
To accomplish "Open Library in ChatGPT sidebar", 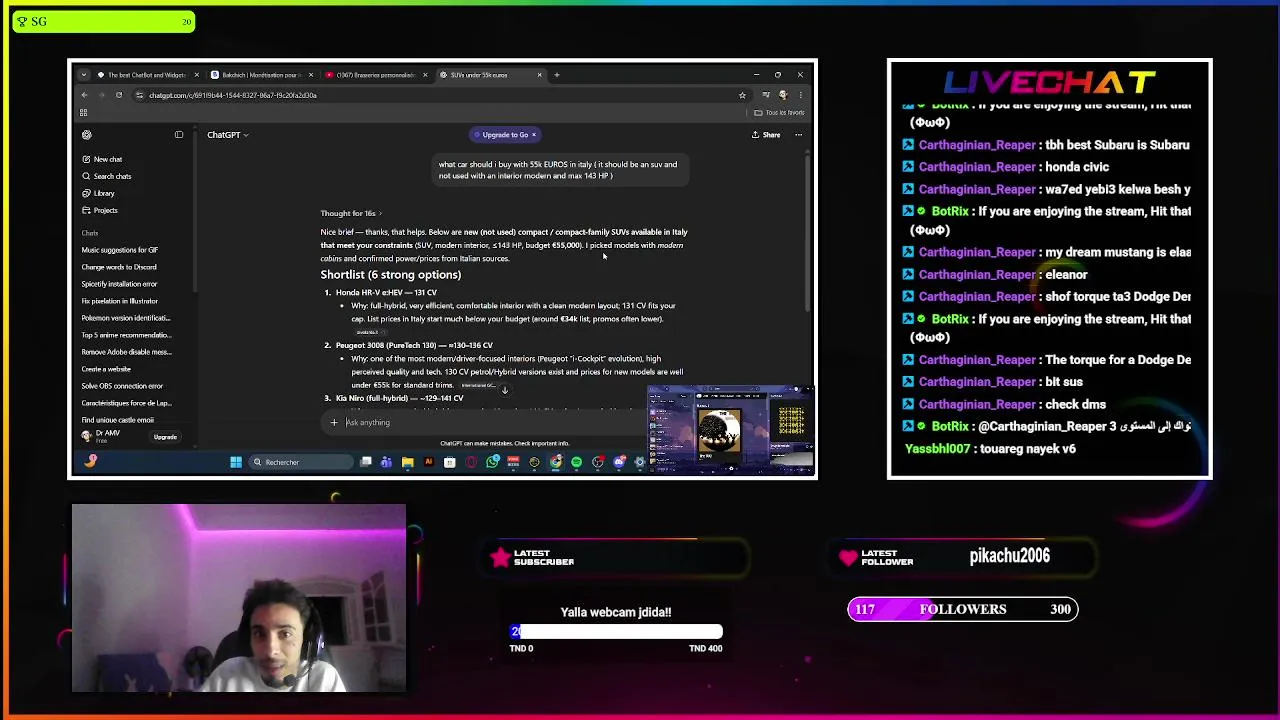I will pyautogui.click(x=99, y=193).
